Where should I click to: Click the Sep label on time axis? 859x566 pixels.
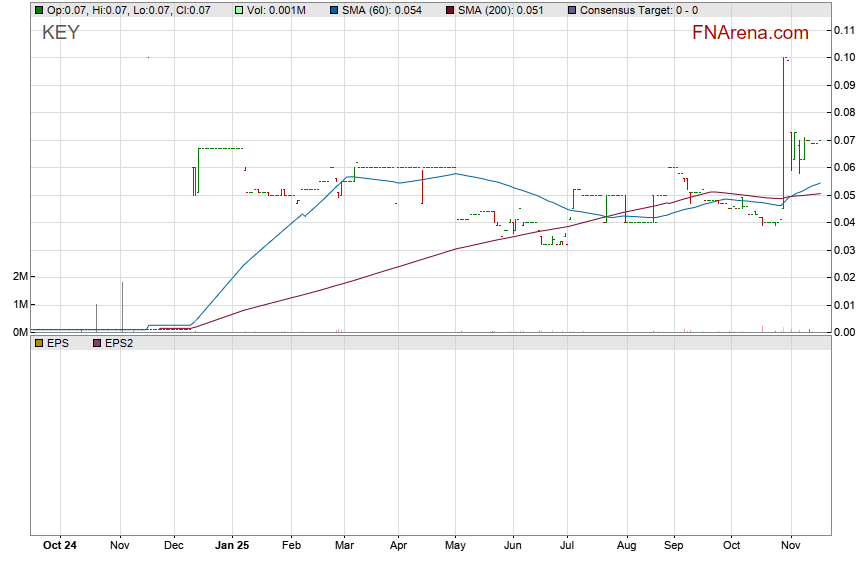pyautogui.click(x=673, y=546)
